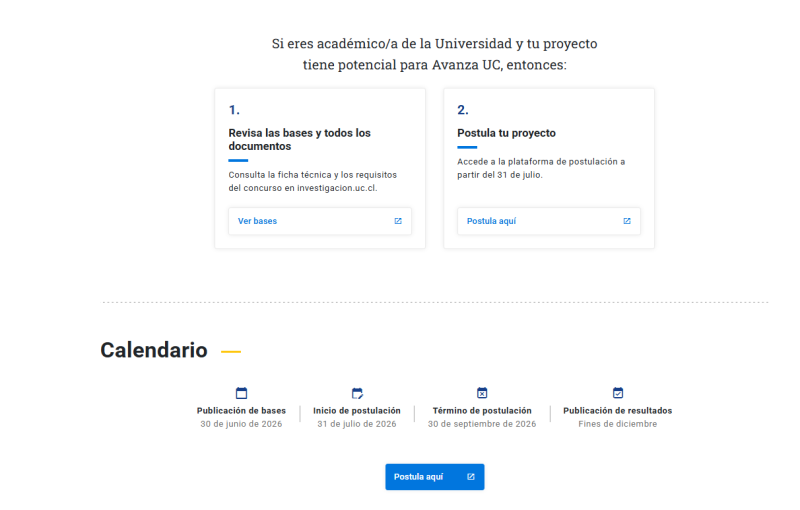
Task: Click the 'Calendario' section heading
Action: [154, 350]
